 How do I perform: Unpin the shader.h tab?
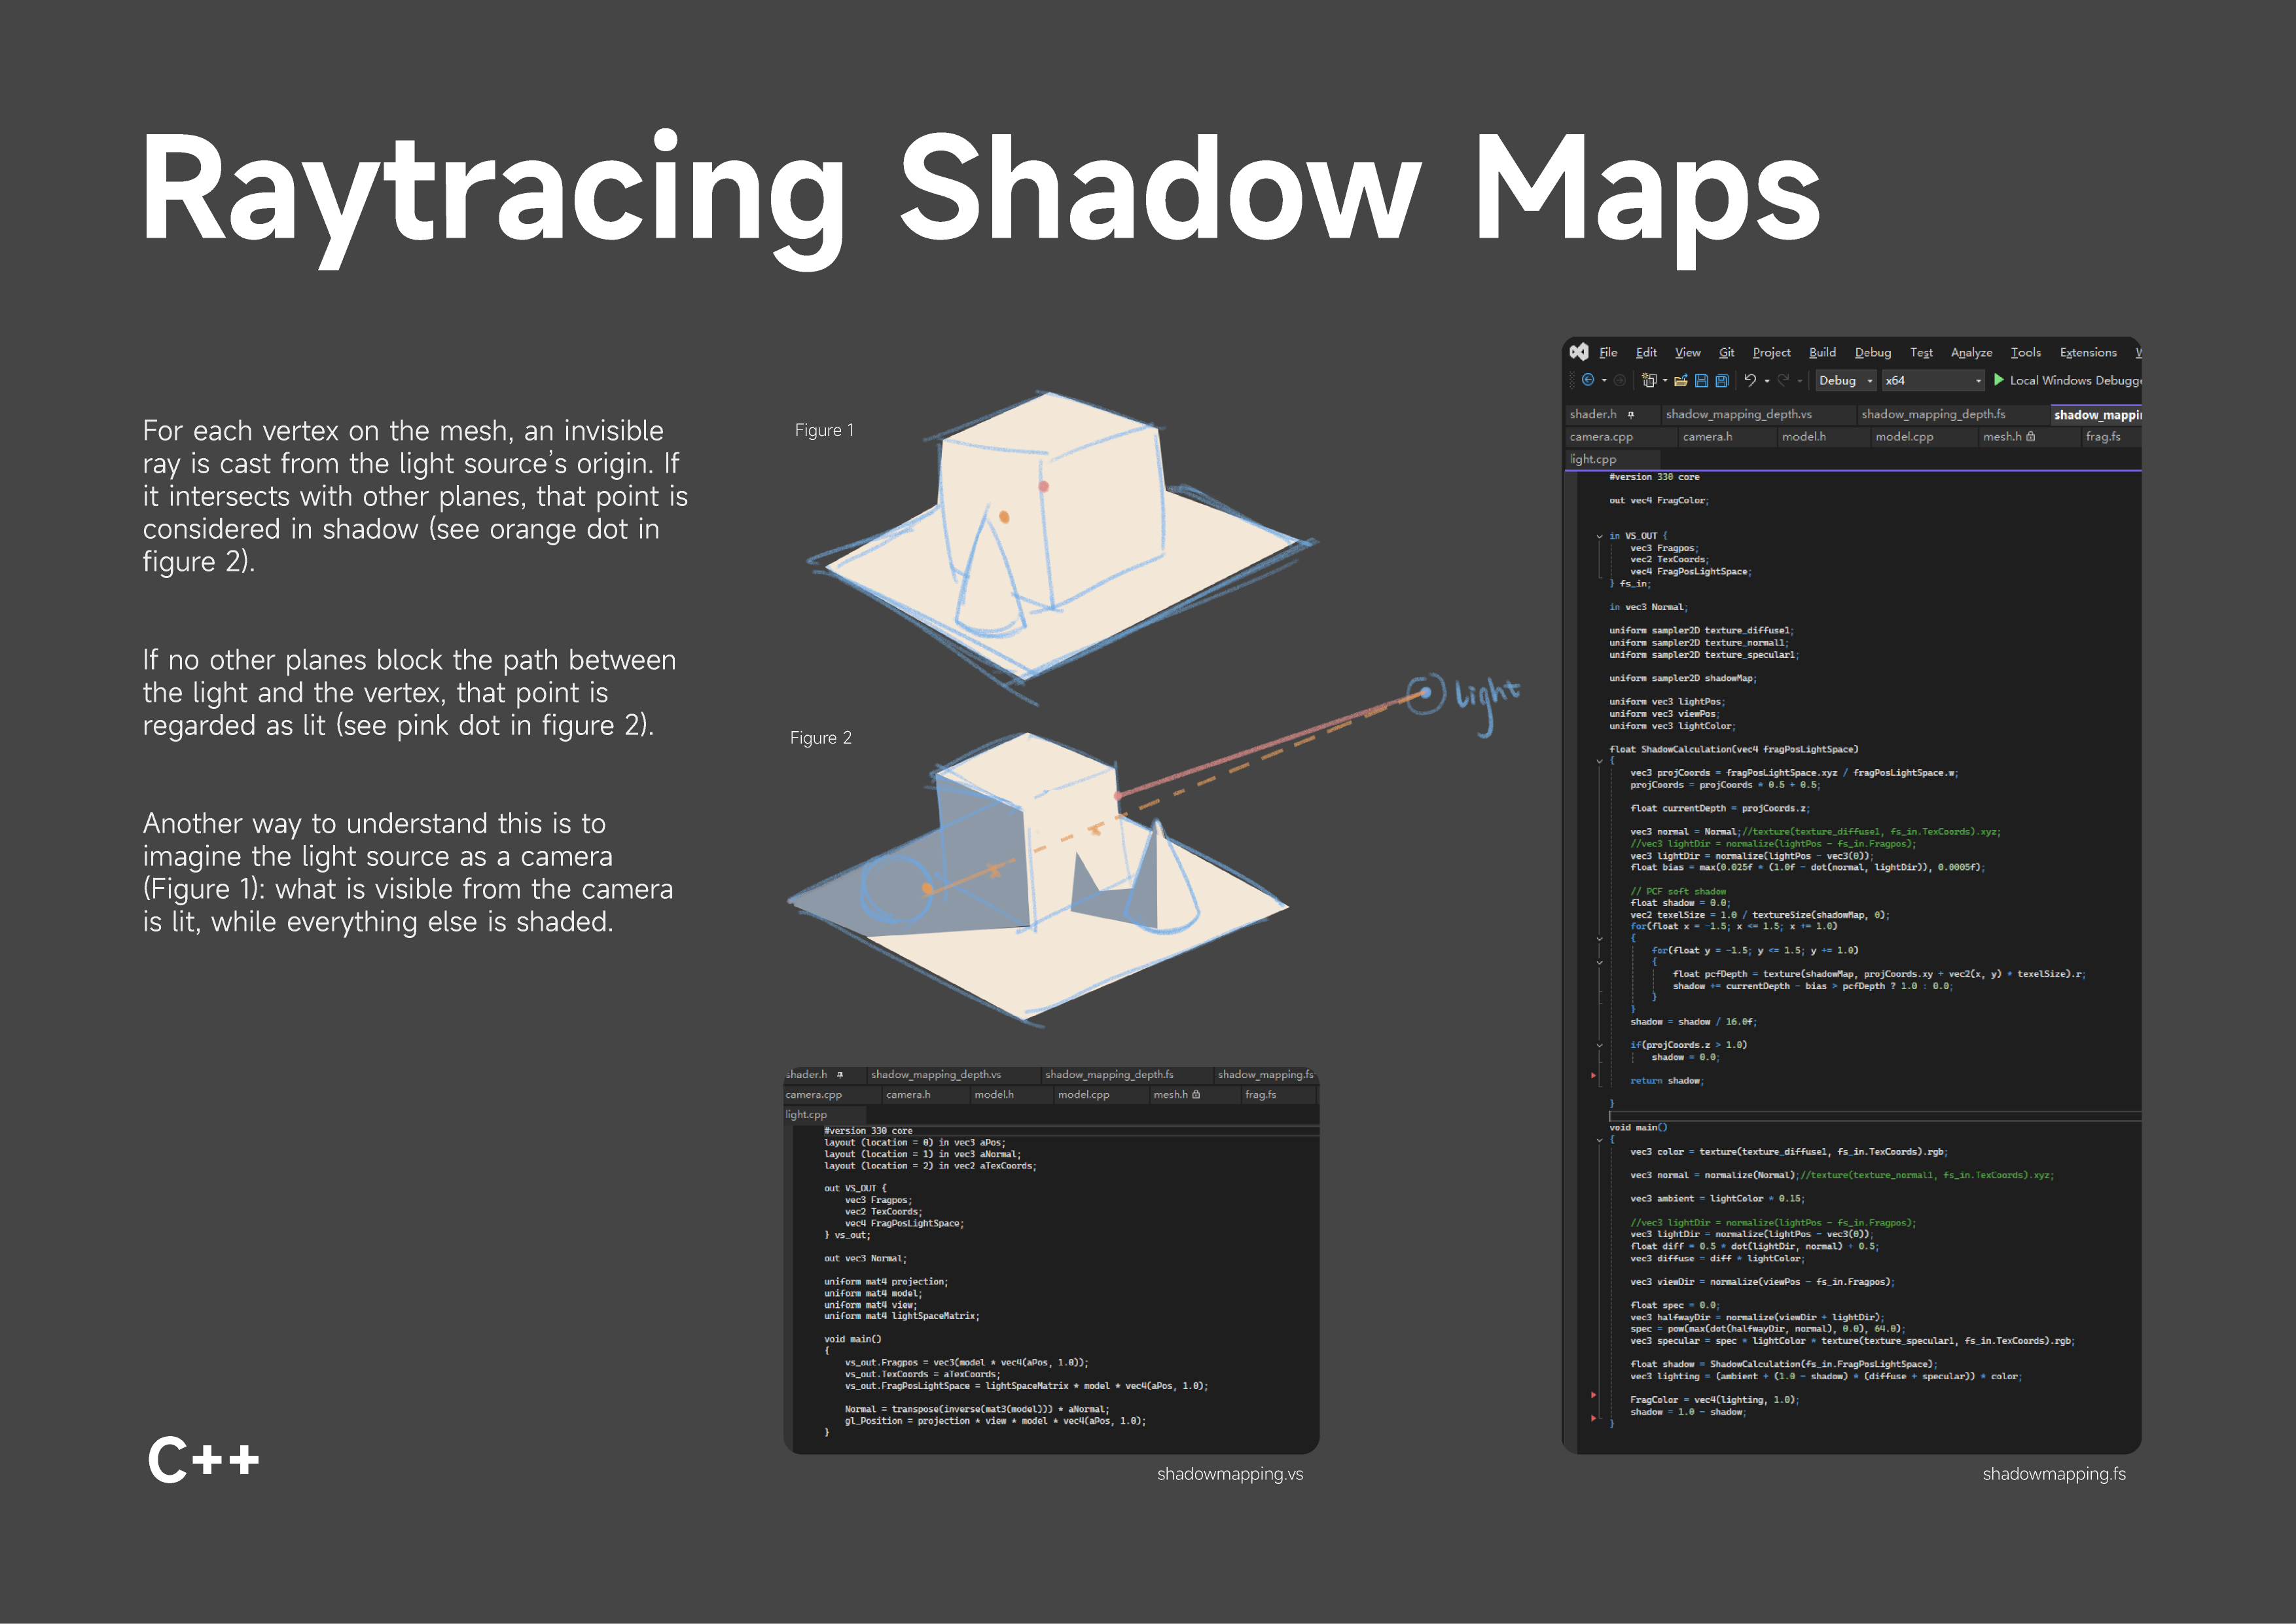tap(1631, 414)
